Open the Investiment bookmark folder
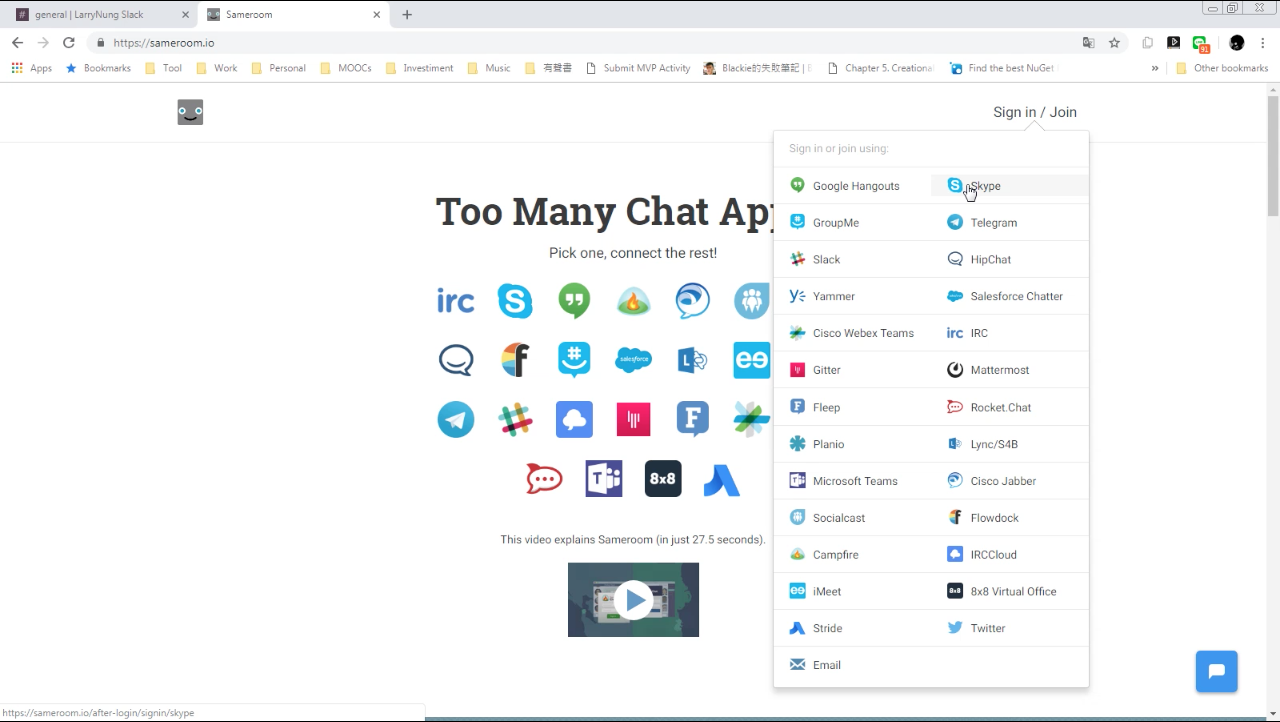 pyautogui.click(x=419, y=68)
